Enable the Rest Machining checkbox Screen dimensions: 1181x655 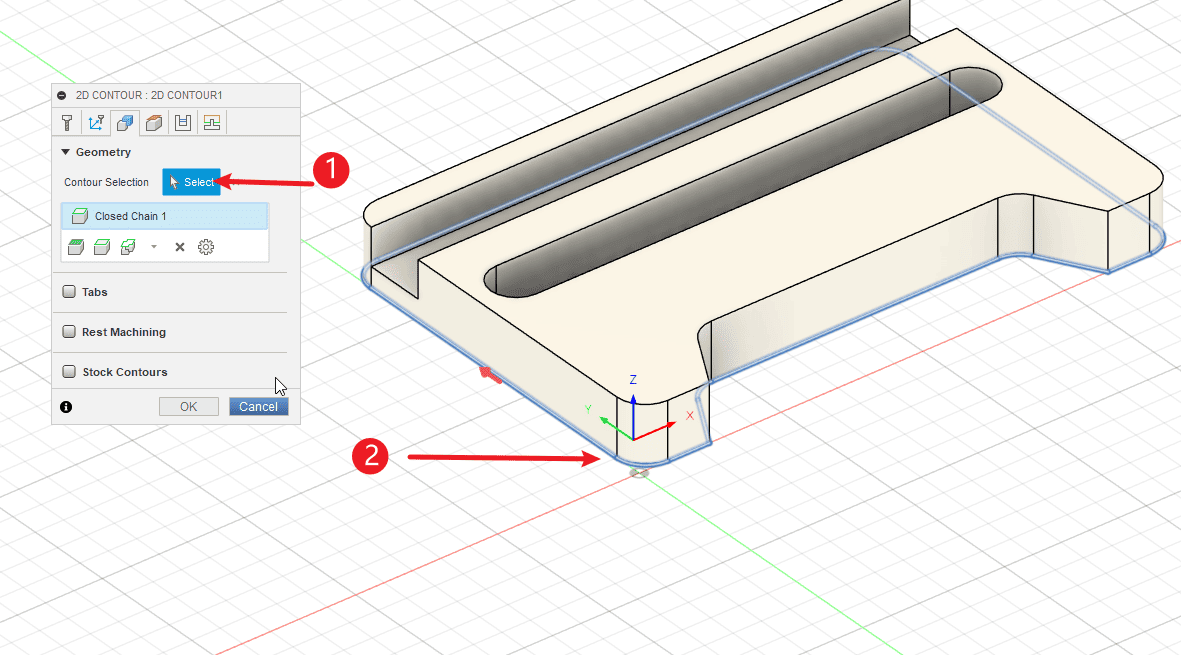pos(69,332)
